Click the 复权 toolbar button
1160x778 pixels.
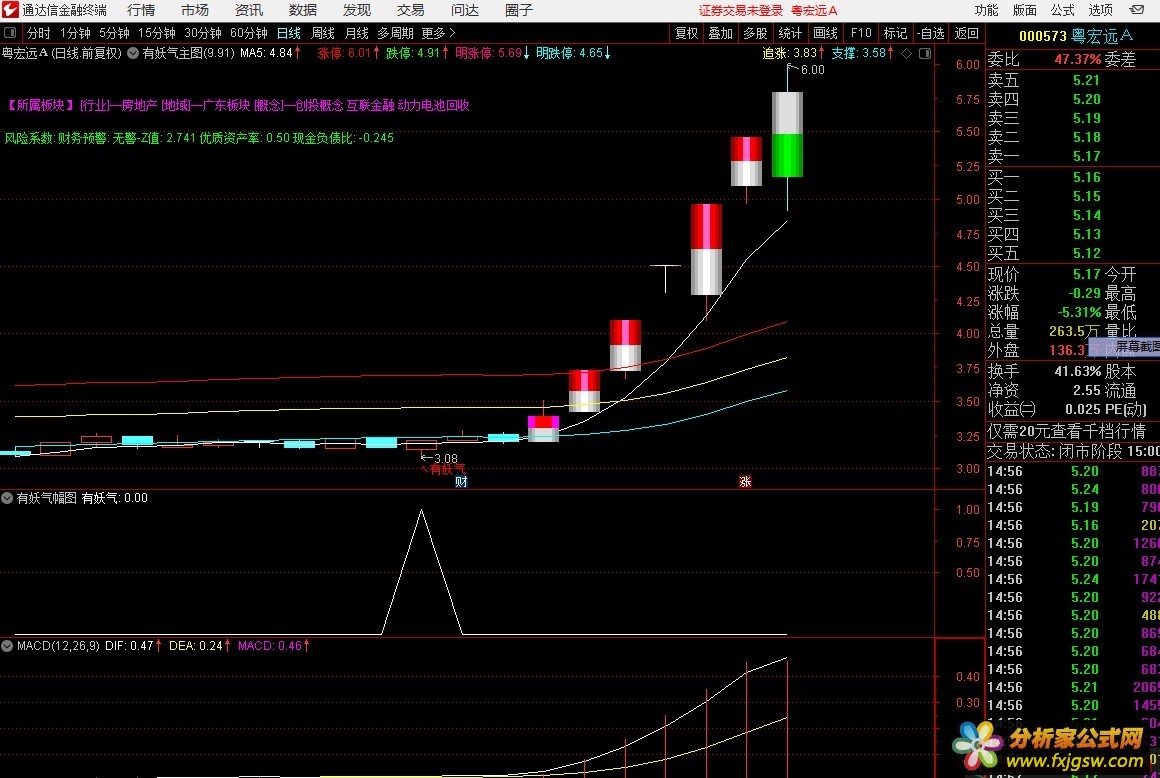[686, 33]
